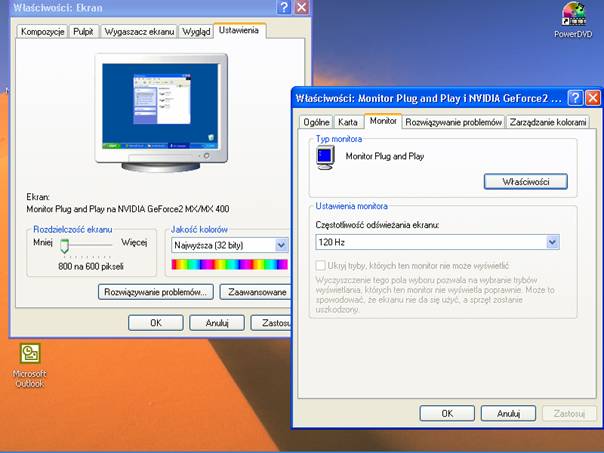Switch to the Pulpit tab
Image resolution: width=604 pixels, height=453 pixels.
(83, 32)
